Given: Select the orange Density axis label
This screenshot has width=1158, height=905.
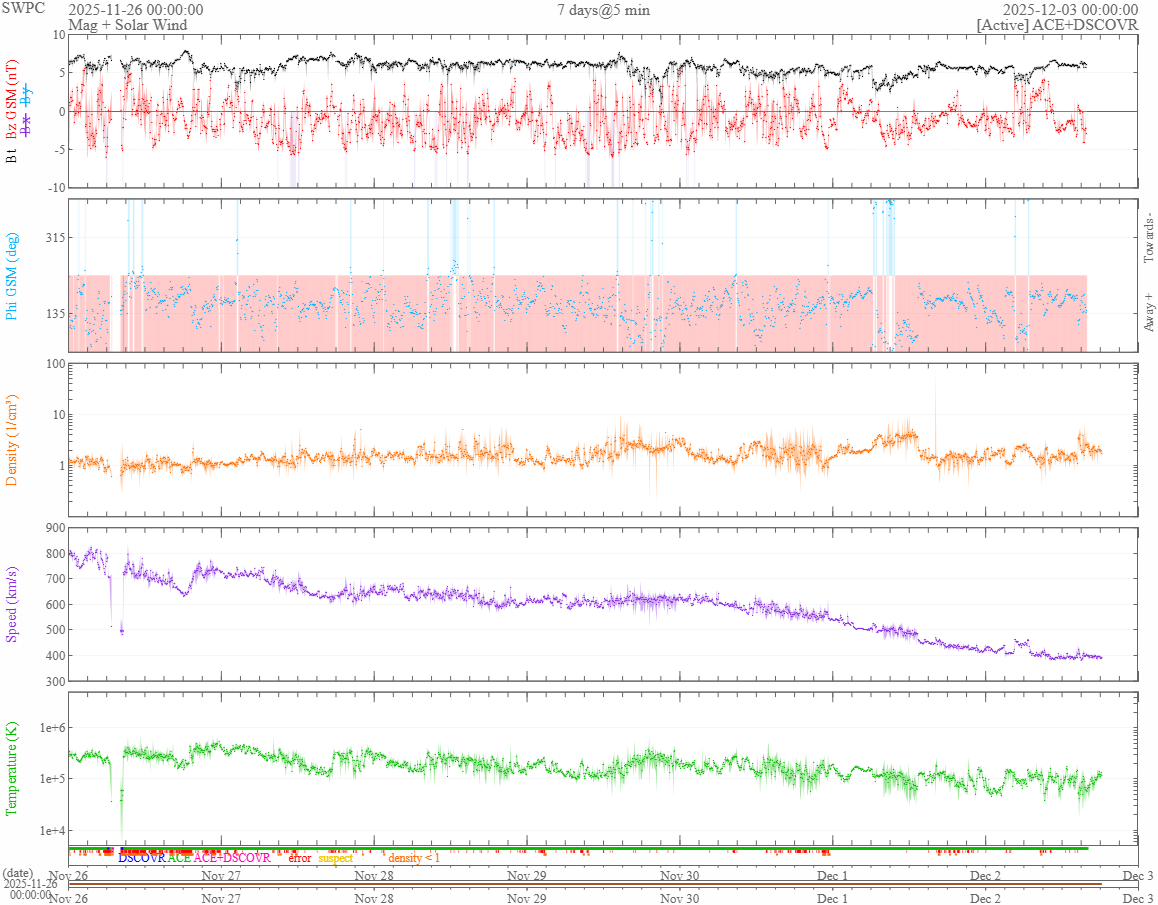Looking at the screenshot, I should tap(13, 438).
